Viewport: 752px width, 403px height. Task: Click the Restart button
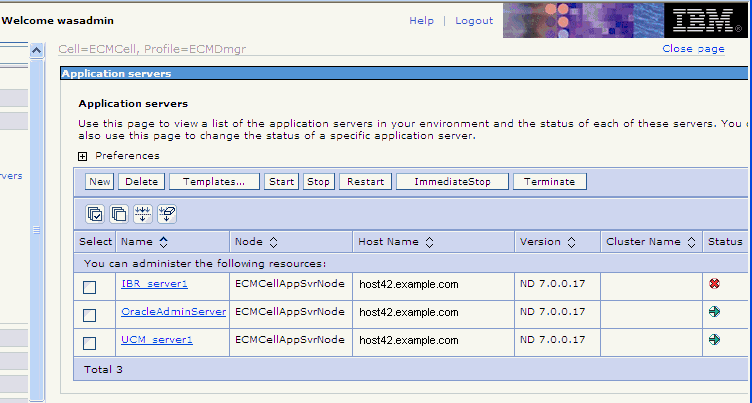pyautogui.click(x=365, y=182)
